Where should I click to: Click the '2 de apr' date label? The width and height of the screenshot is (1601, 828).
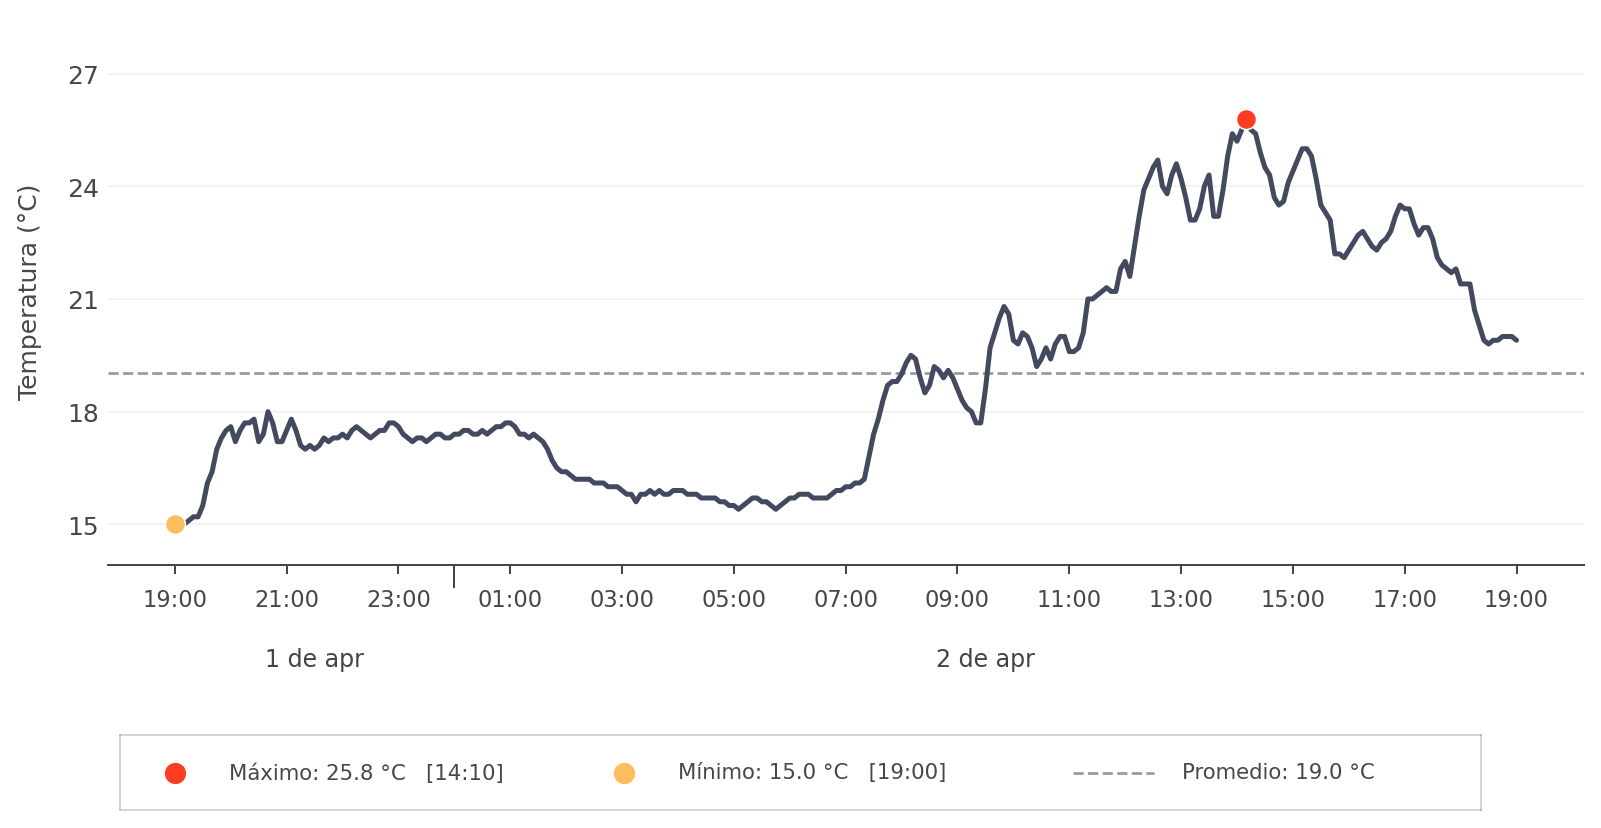(x=985, y=659)
